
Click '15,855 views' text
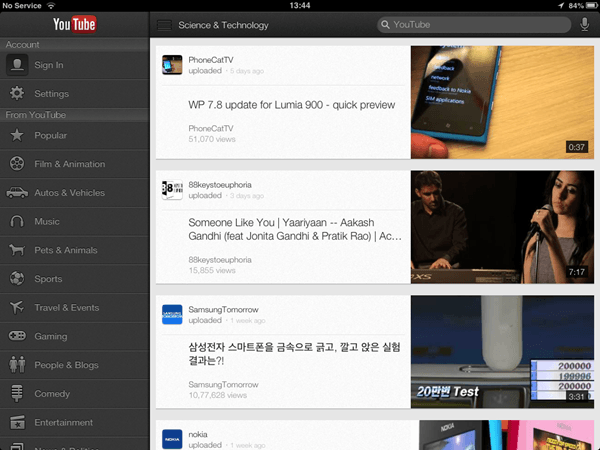coord(212,271)
